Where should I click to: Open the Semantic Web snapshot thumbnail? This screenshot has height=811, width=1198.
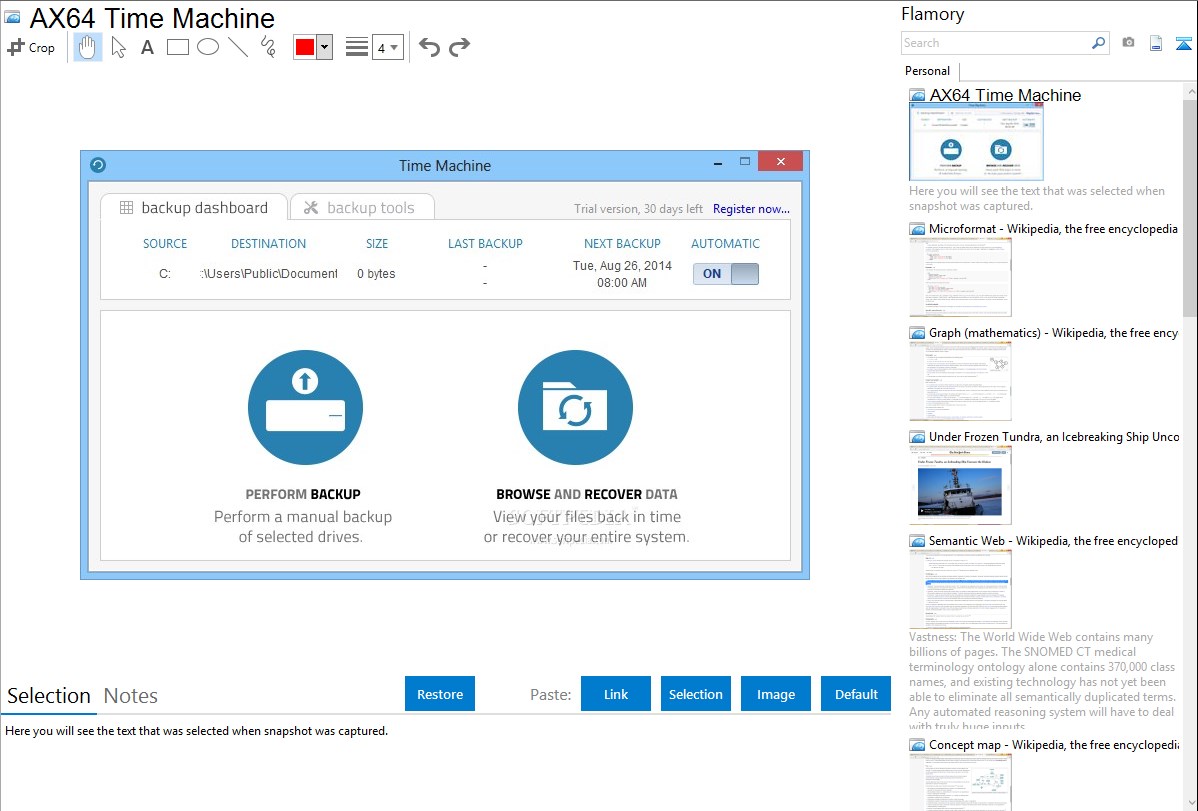pyautogui.click(x=960, y=589)
